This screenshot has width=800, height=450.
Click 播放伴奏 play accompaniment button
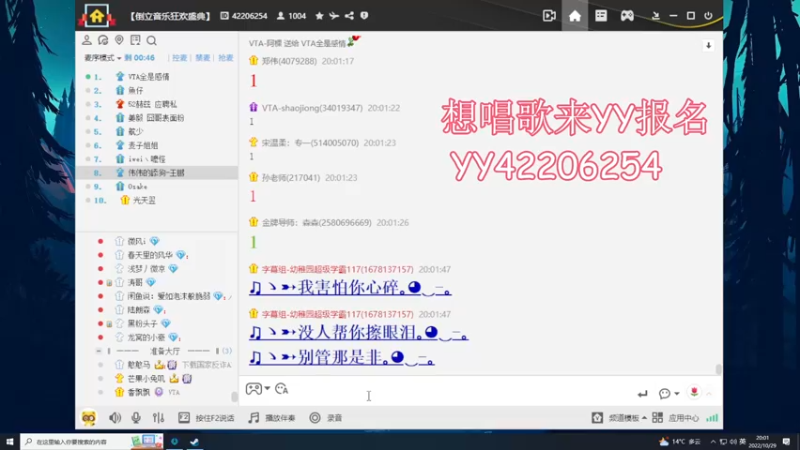click(272, 418)
